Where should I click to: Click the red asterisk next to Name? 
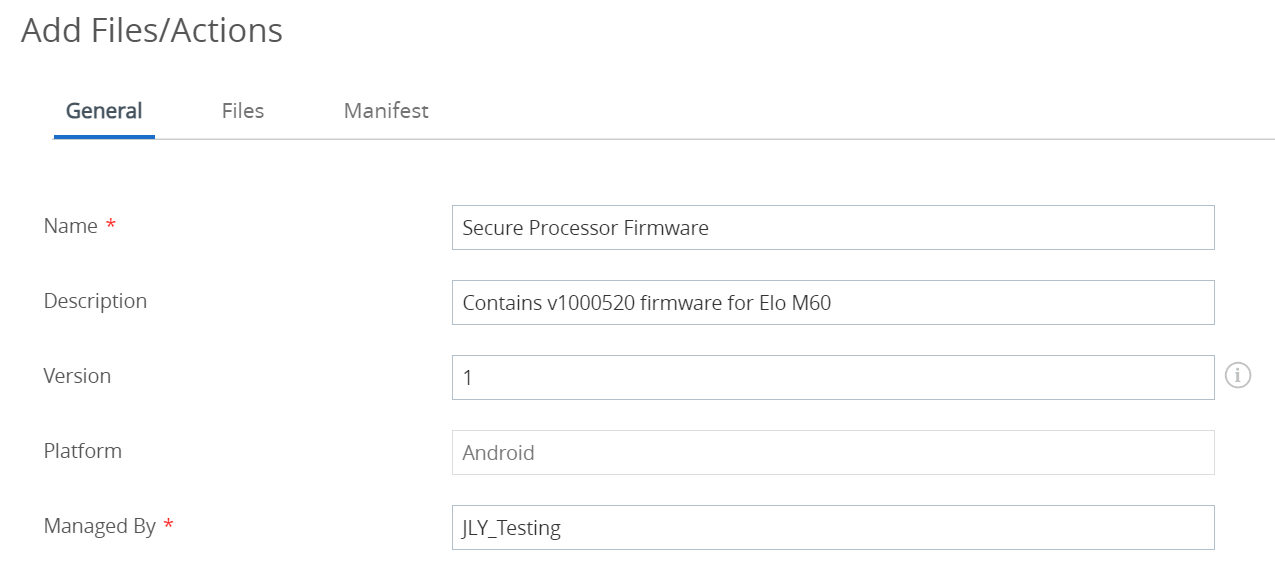(x=110, y=224)
